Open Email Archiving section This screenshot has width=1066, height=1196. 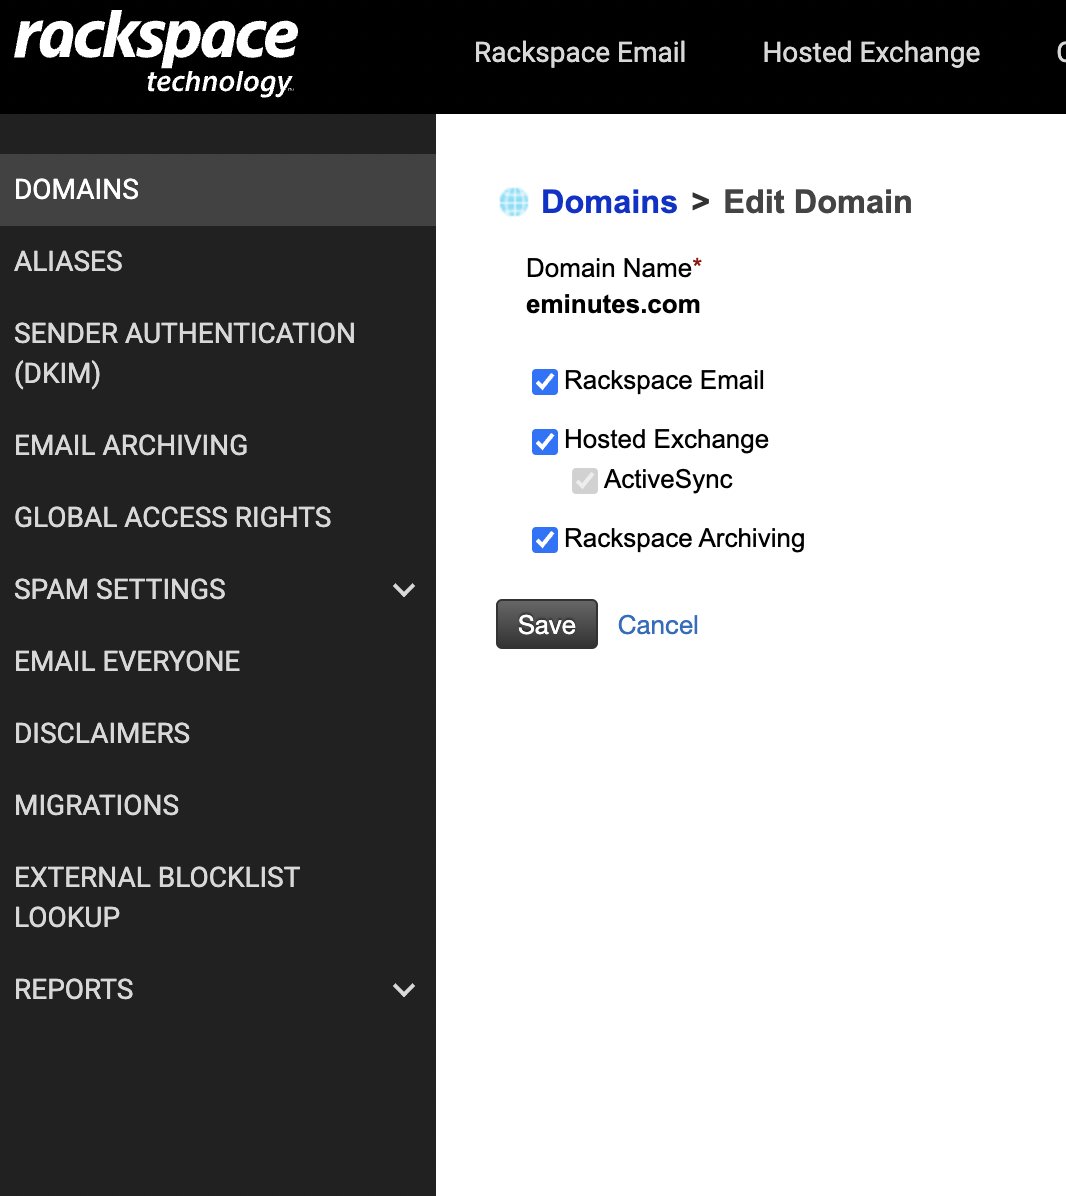[x=217, y=445]
